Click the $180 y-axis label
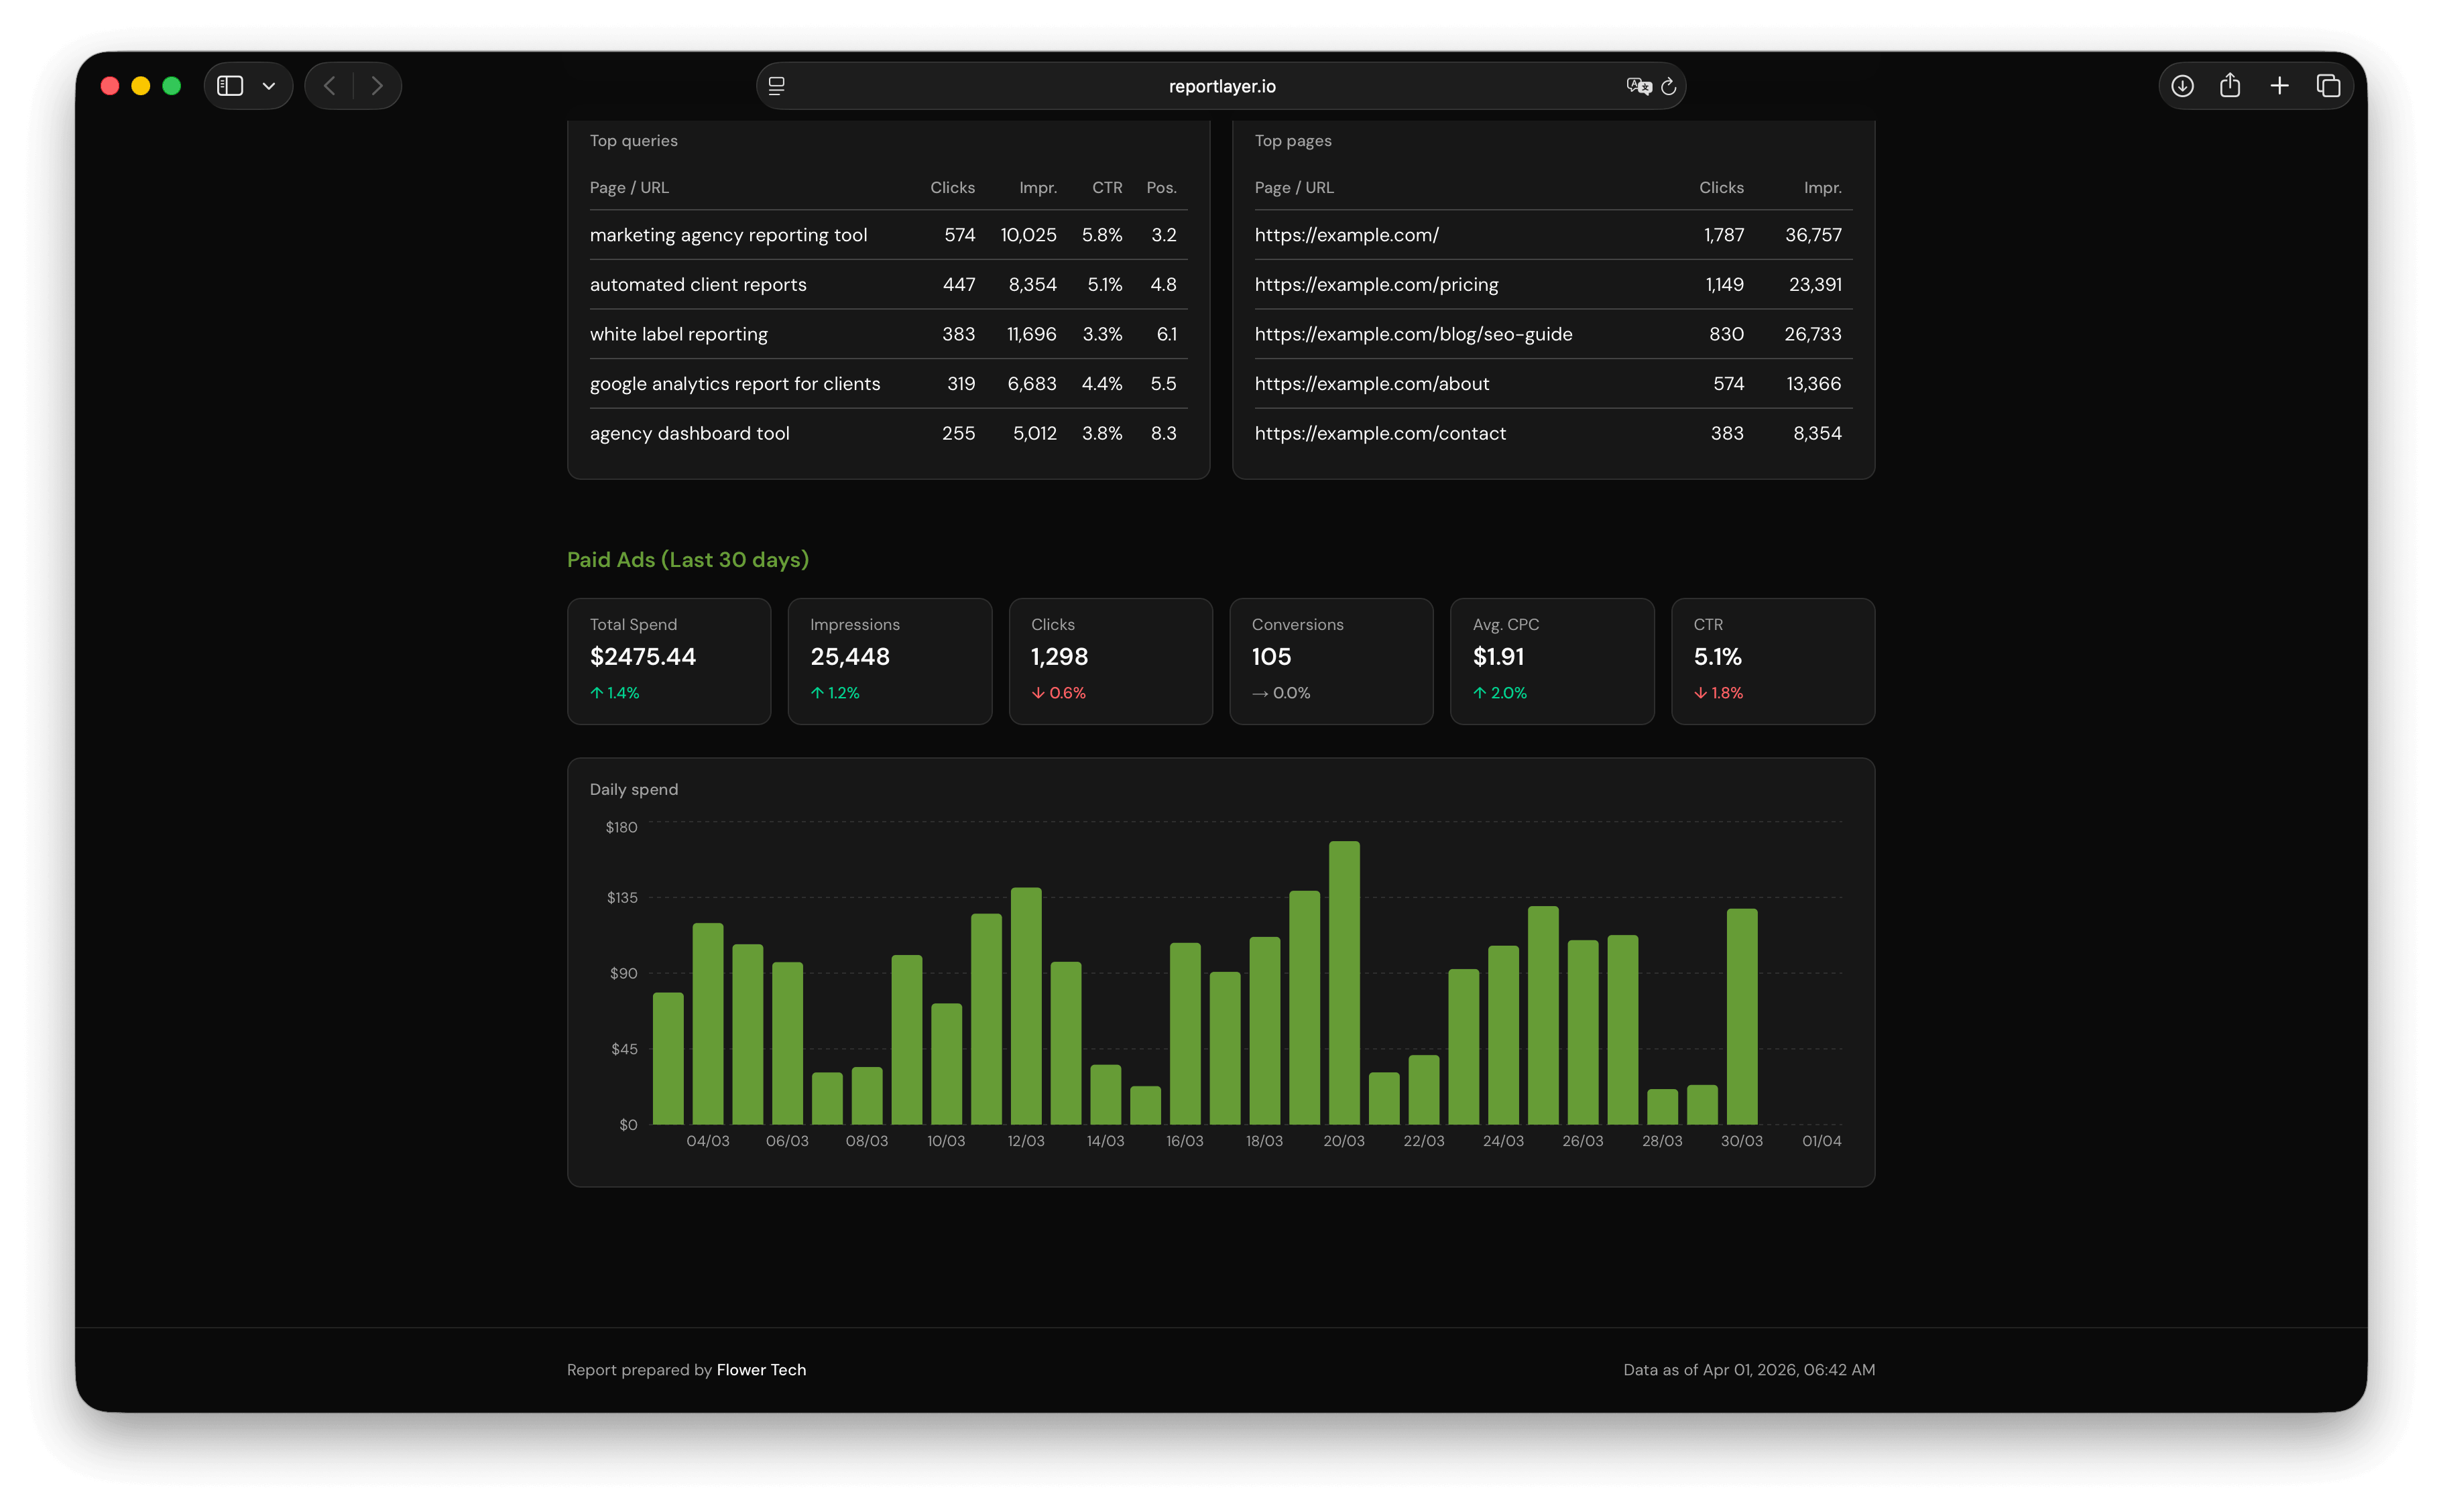This screenshot has width=2443, height=1512. coord(621,827)
